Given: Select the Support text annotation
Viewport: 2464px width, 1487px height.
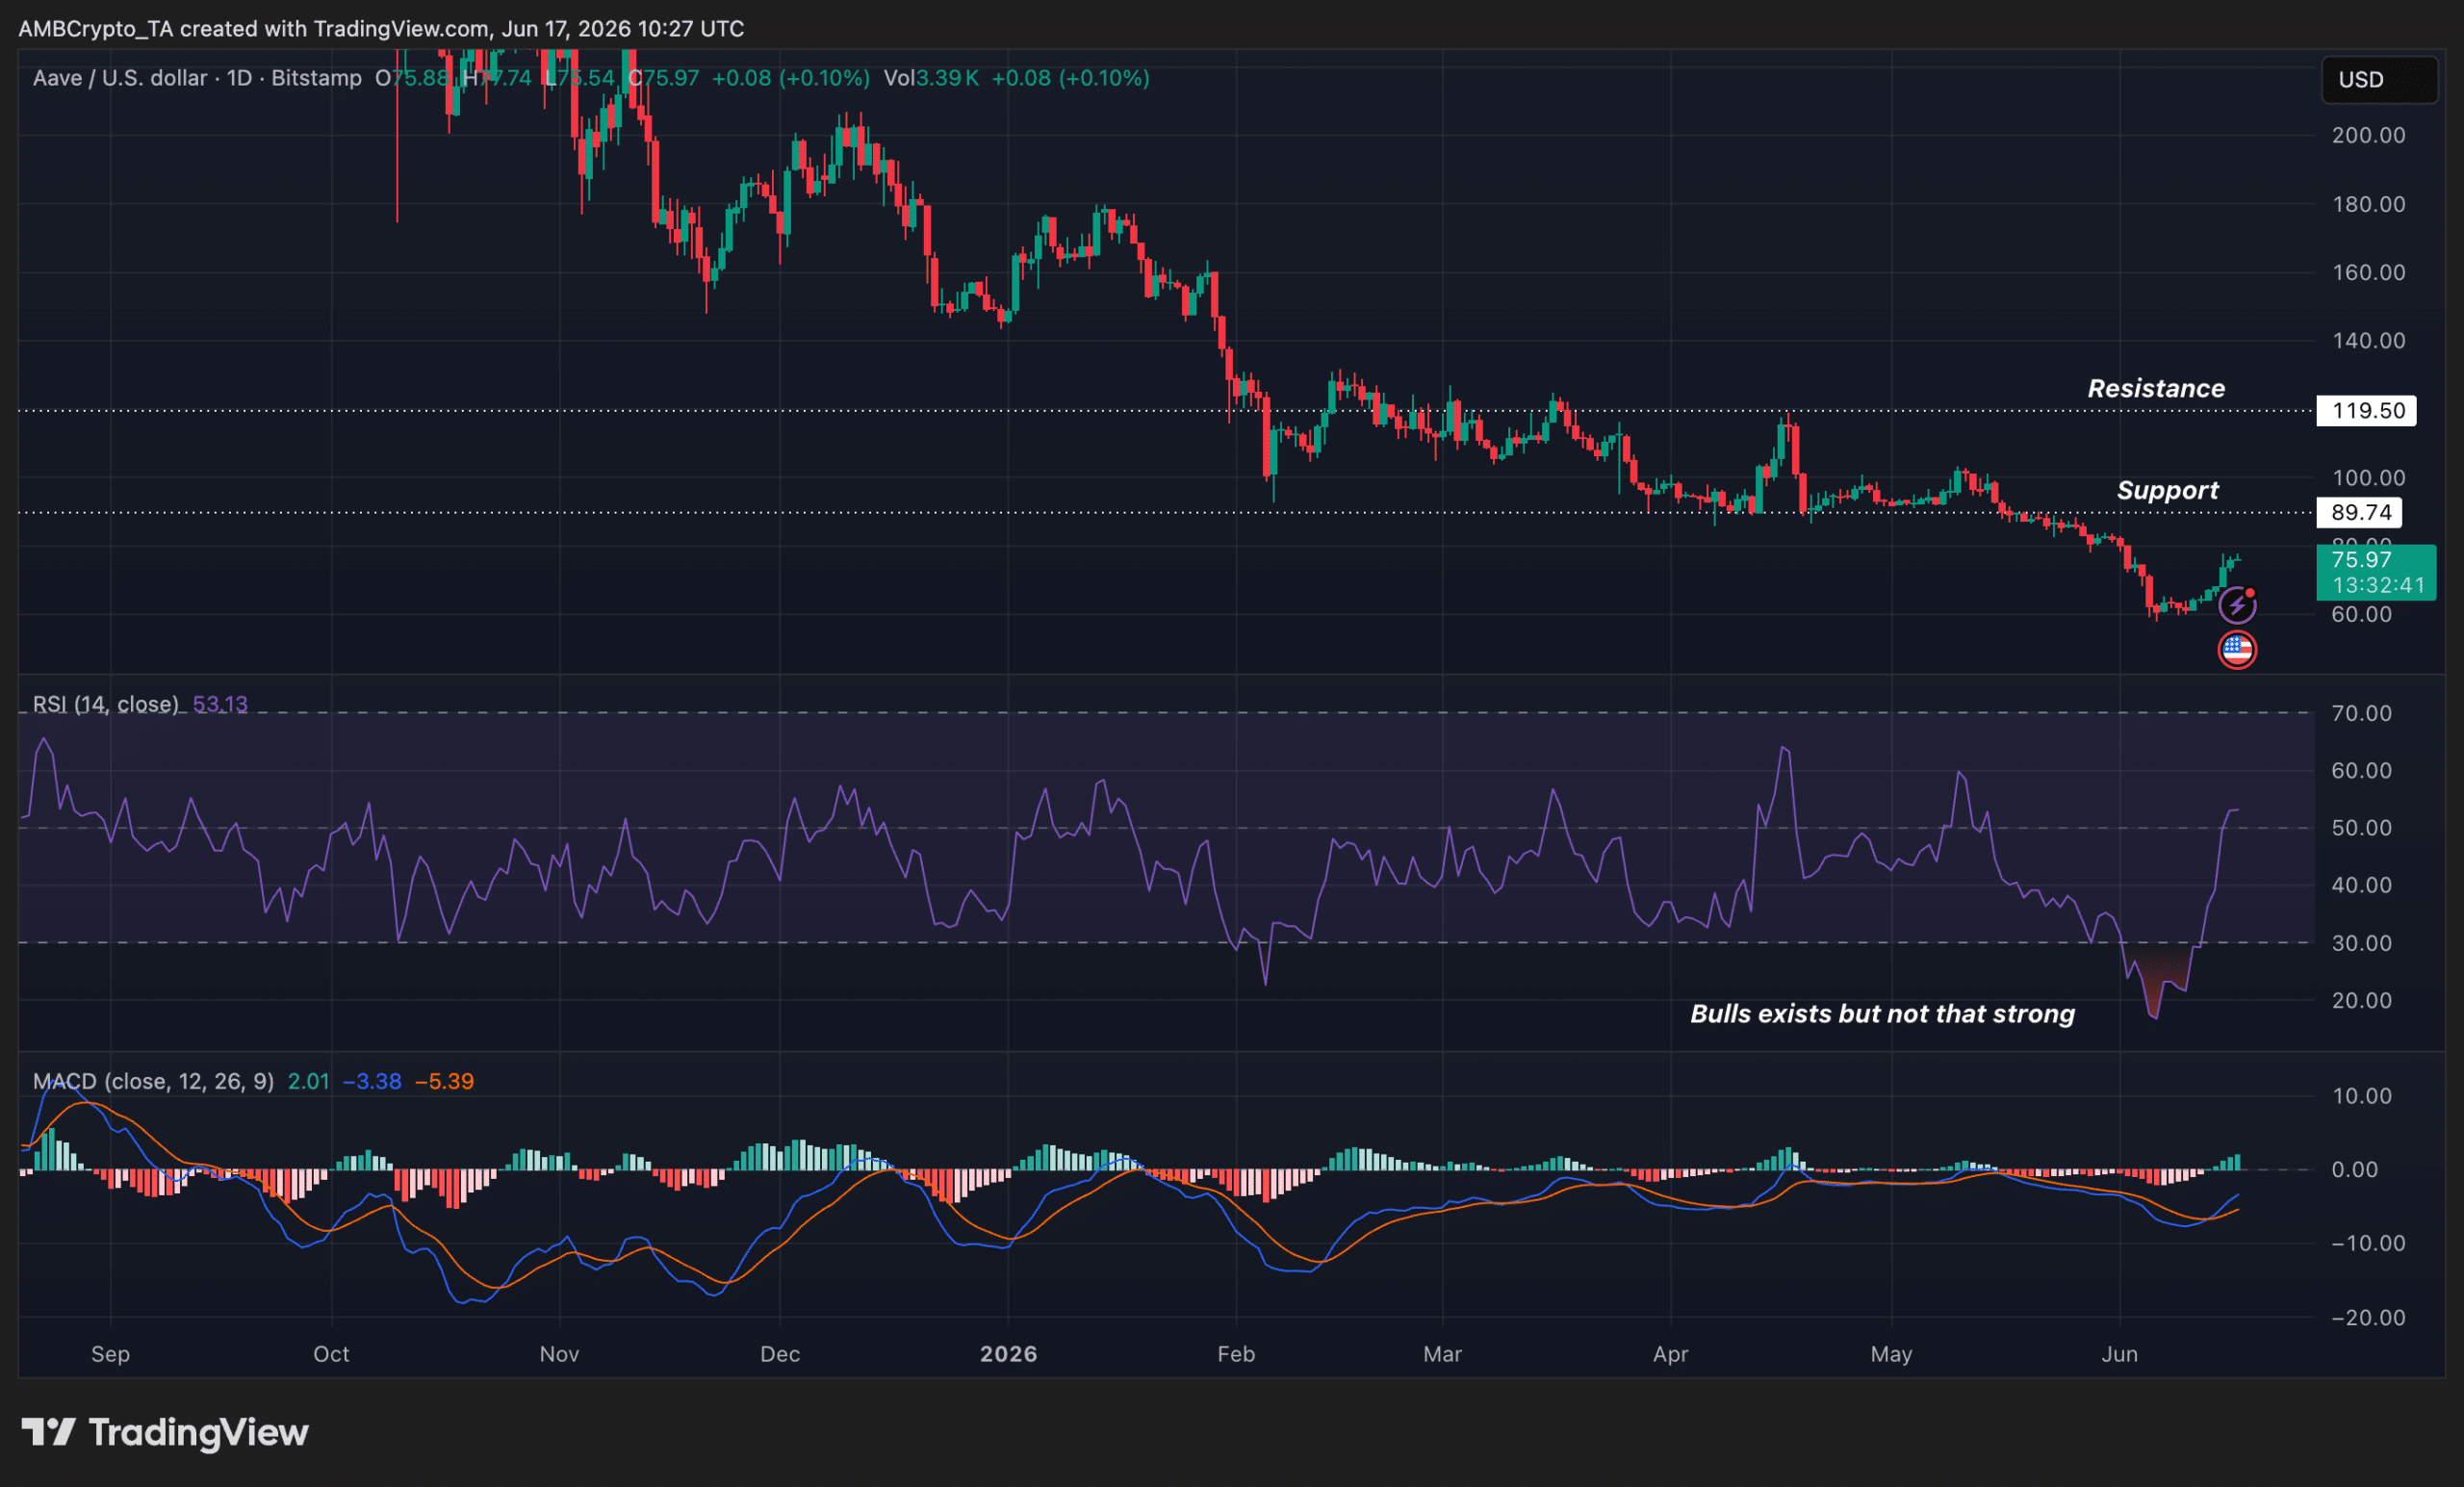Looking at the screenshot, I should 2167,490.
